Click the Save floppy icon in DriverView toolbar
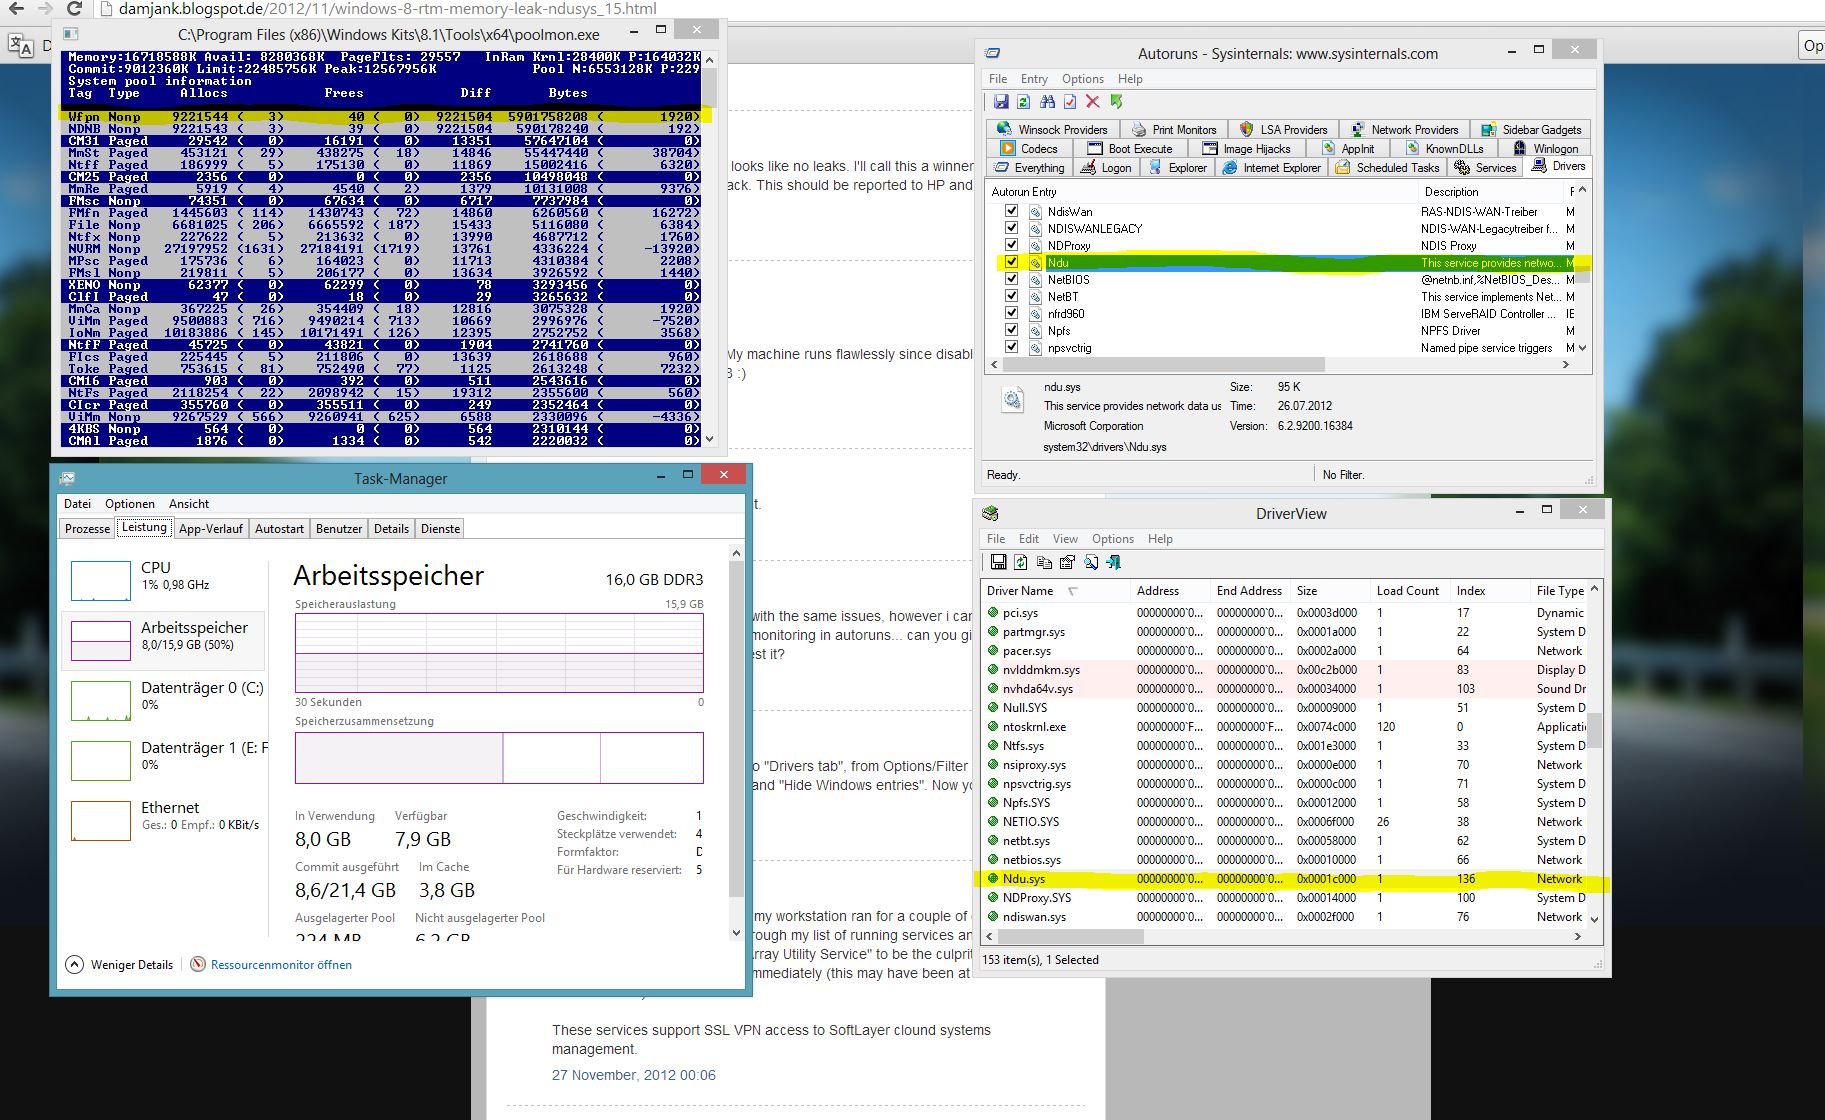The width and height of the screenshot is (1825, 1120). [x=998, y=563]
